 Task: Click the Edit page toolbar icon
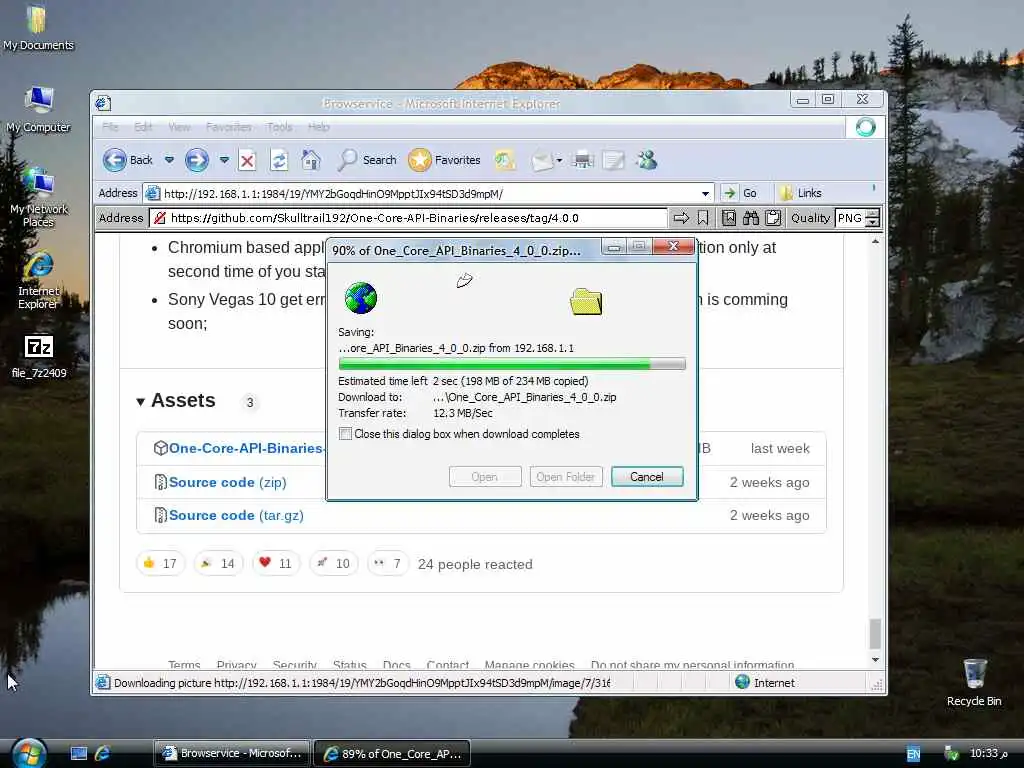point(613,160)
